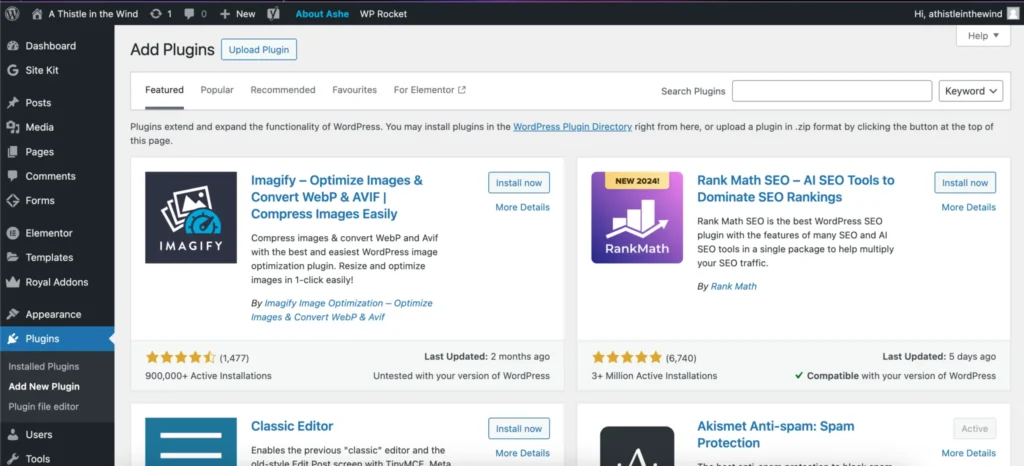Screen dimensions: 1024x466
Task: Expand the Keyword search type dropdown
Action: pyautogui.click(x=970, y=91)
